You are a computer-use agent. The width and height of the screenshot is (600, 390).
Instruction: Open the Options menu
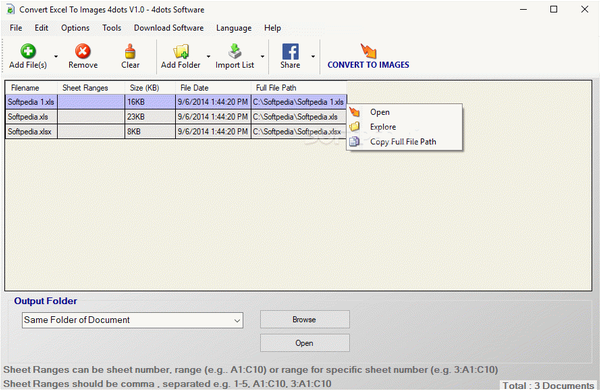click(75, 28)
